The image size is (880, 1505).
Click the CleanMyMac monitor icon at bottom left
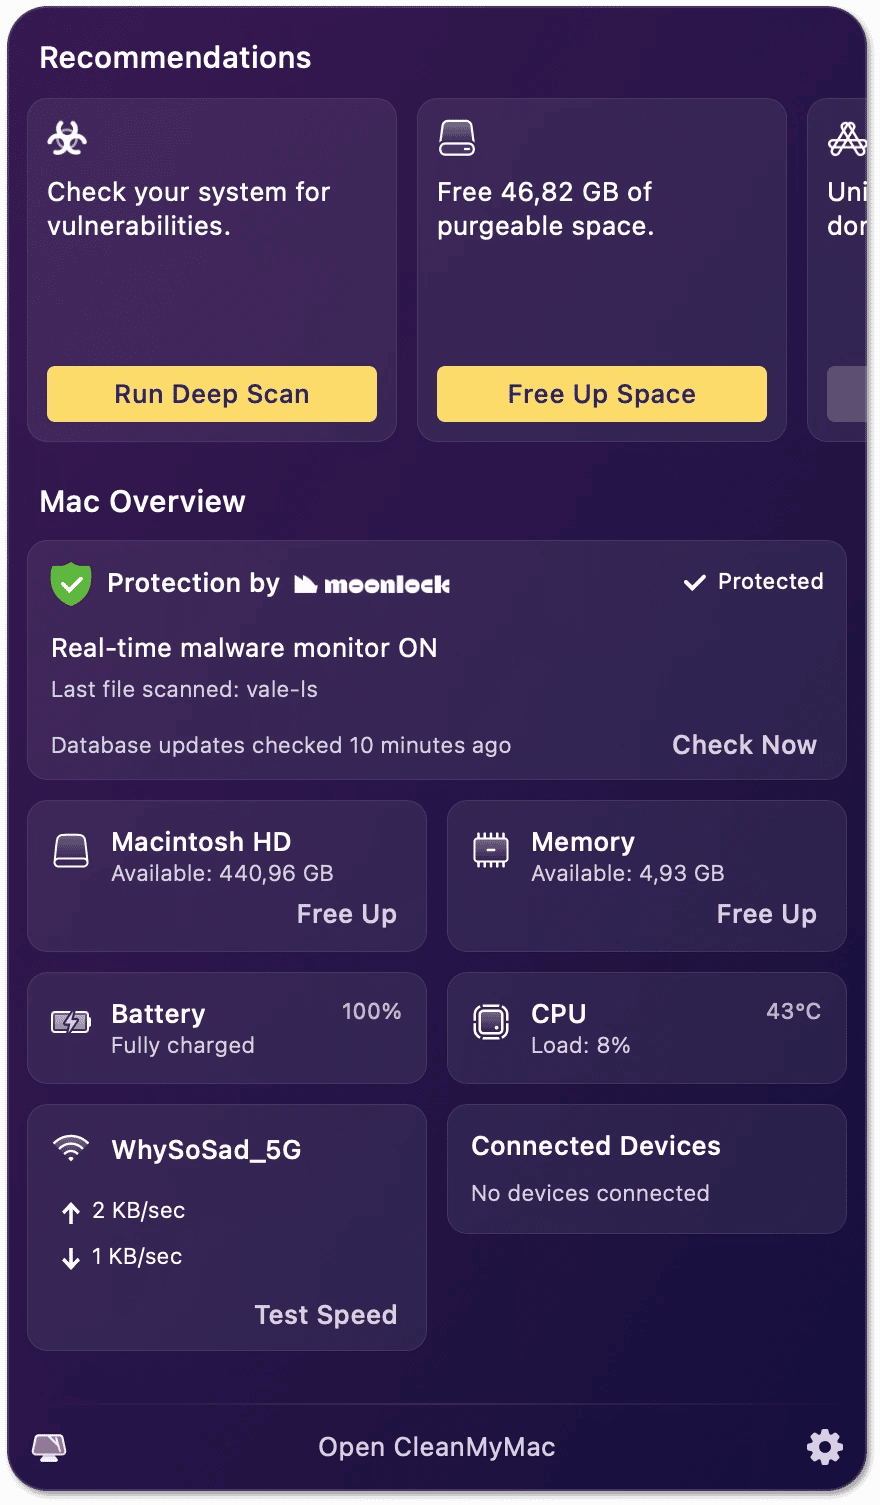pyautogui.click(x=49, y=1447)
